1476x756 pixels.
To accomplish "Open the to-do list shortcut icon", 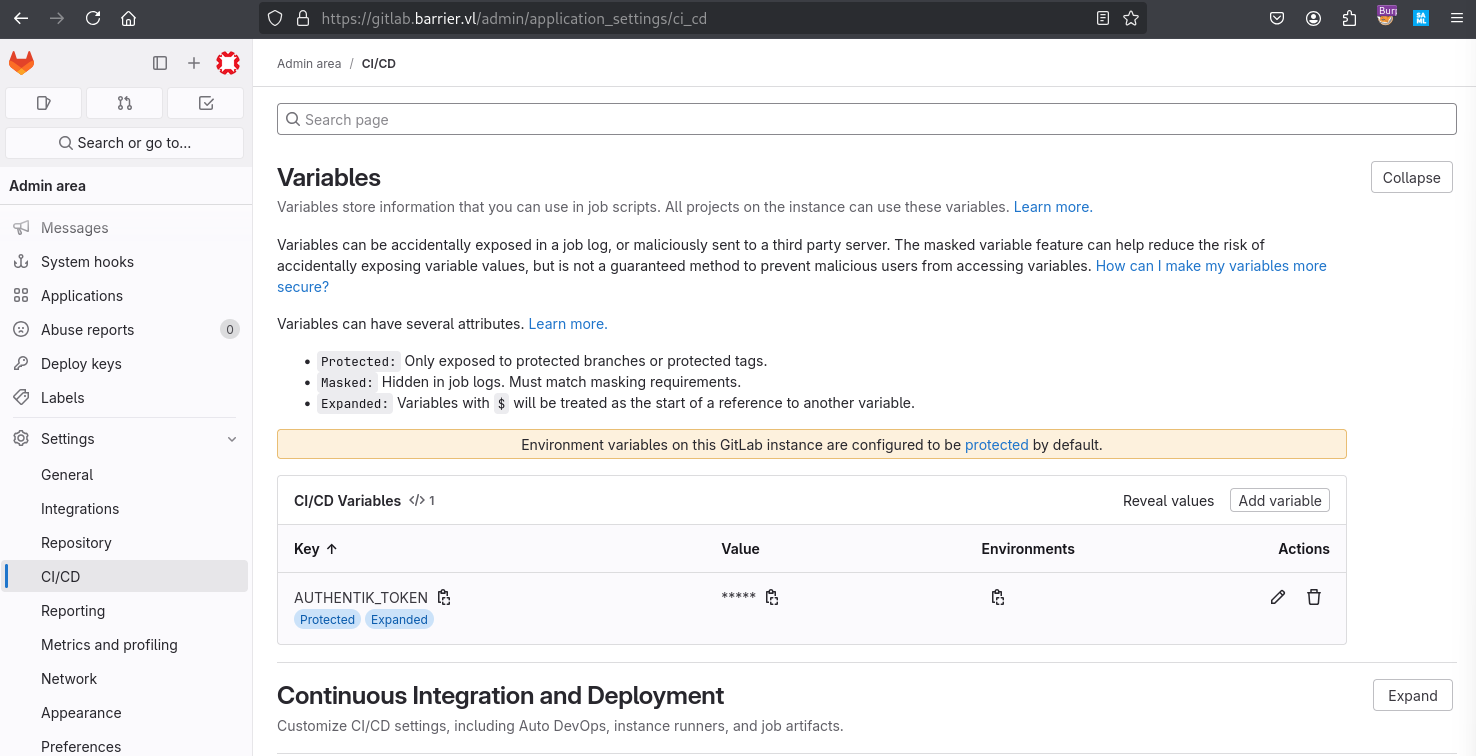I will coord(206,103).
